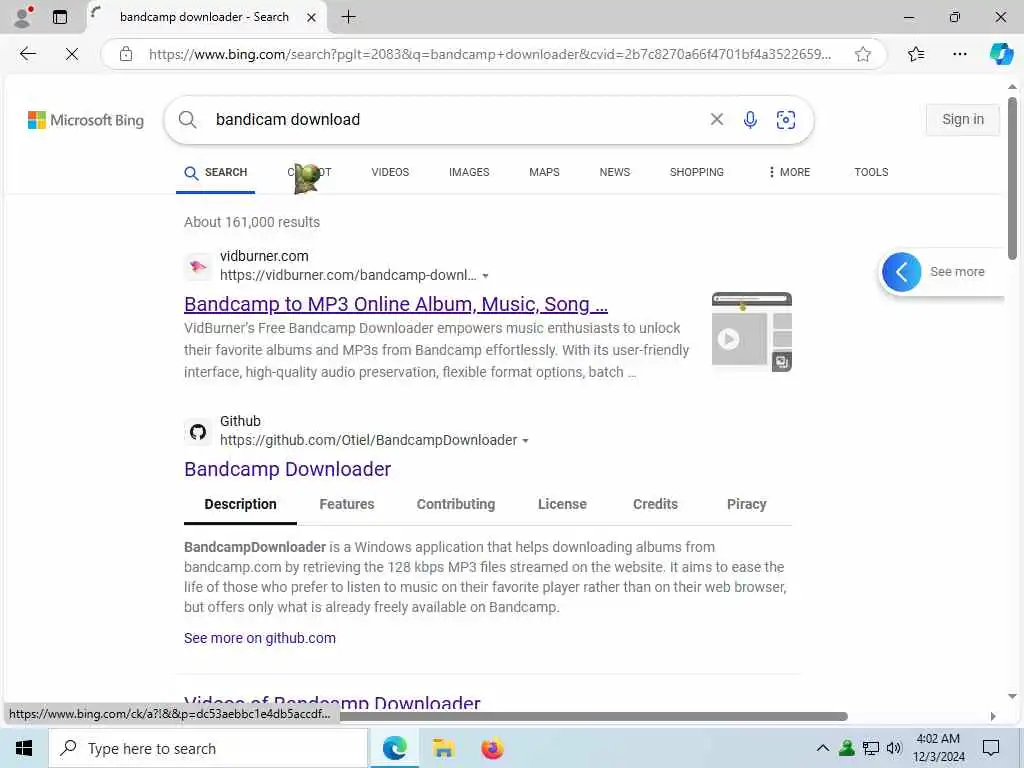The height and width of the screenshot is (768, 1024).
Task: Click the Microsoft Bing logo
Action: [86, 120]
